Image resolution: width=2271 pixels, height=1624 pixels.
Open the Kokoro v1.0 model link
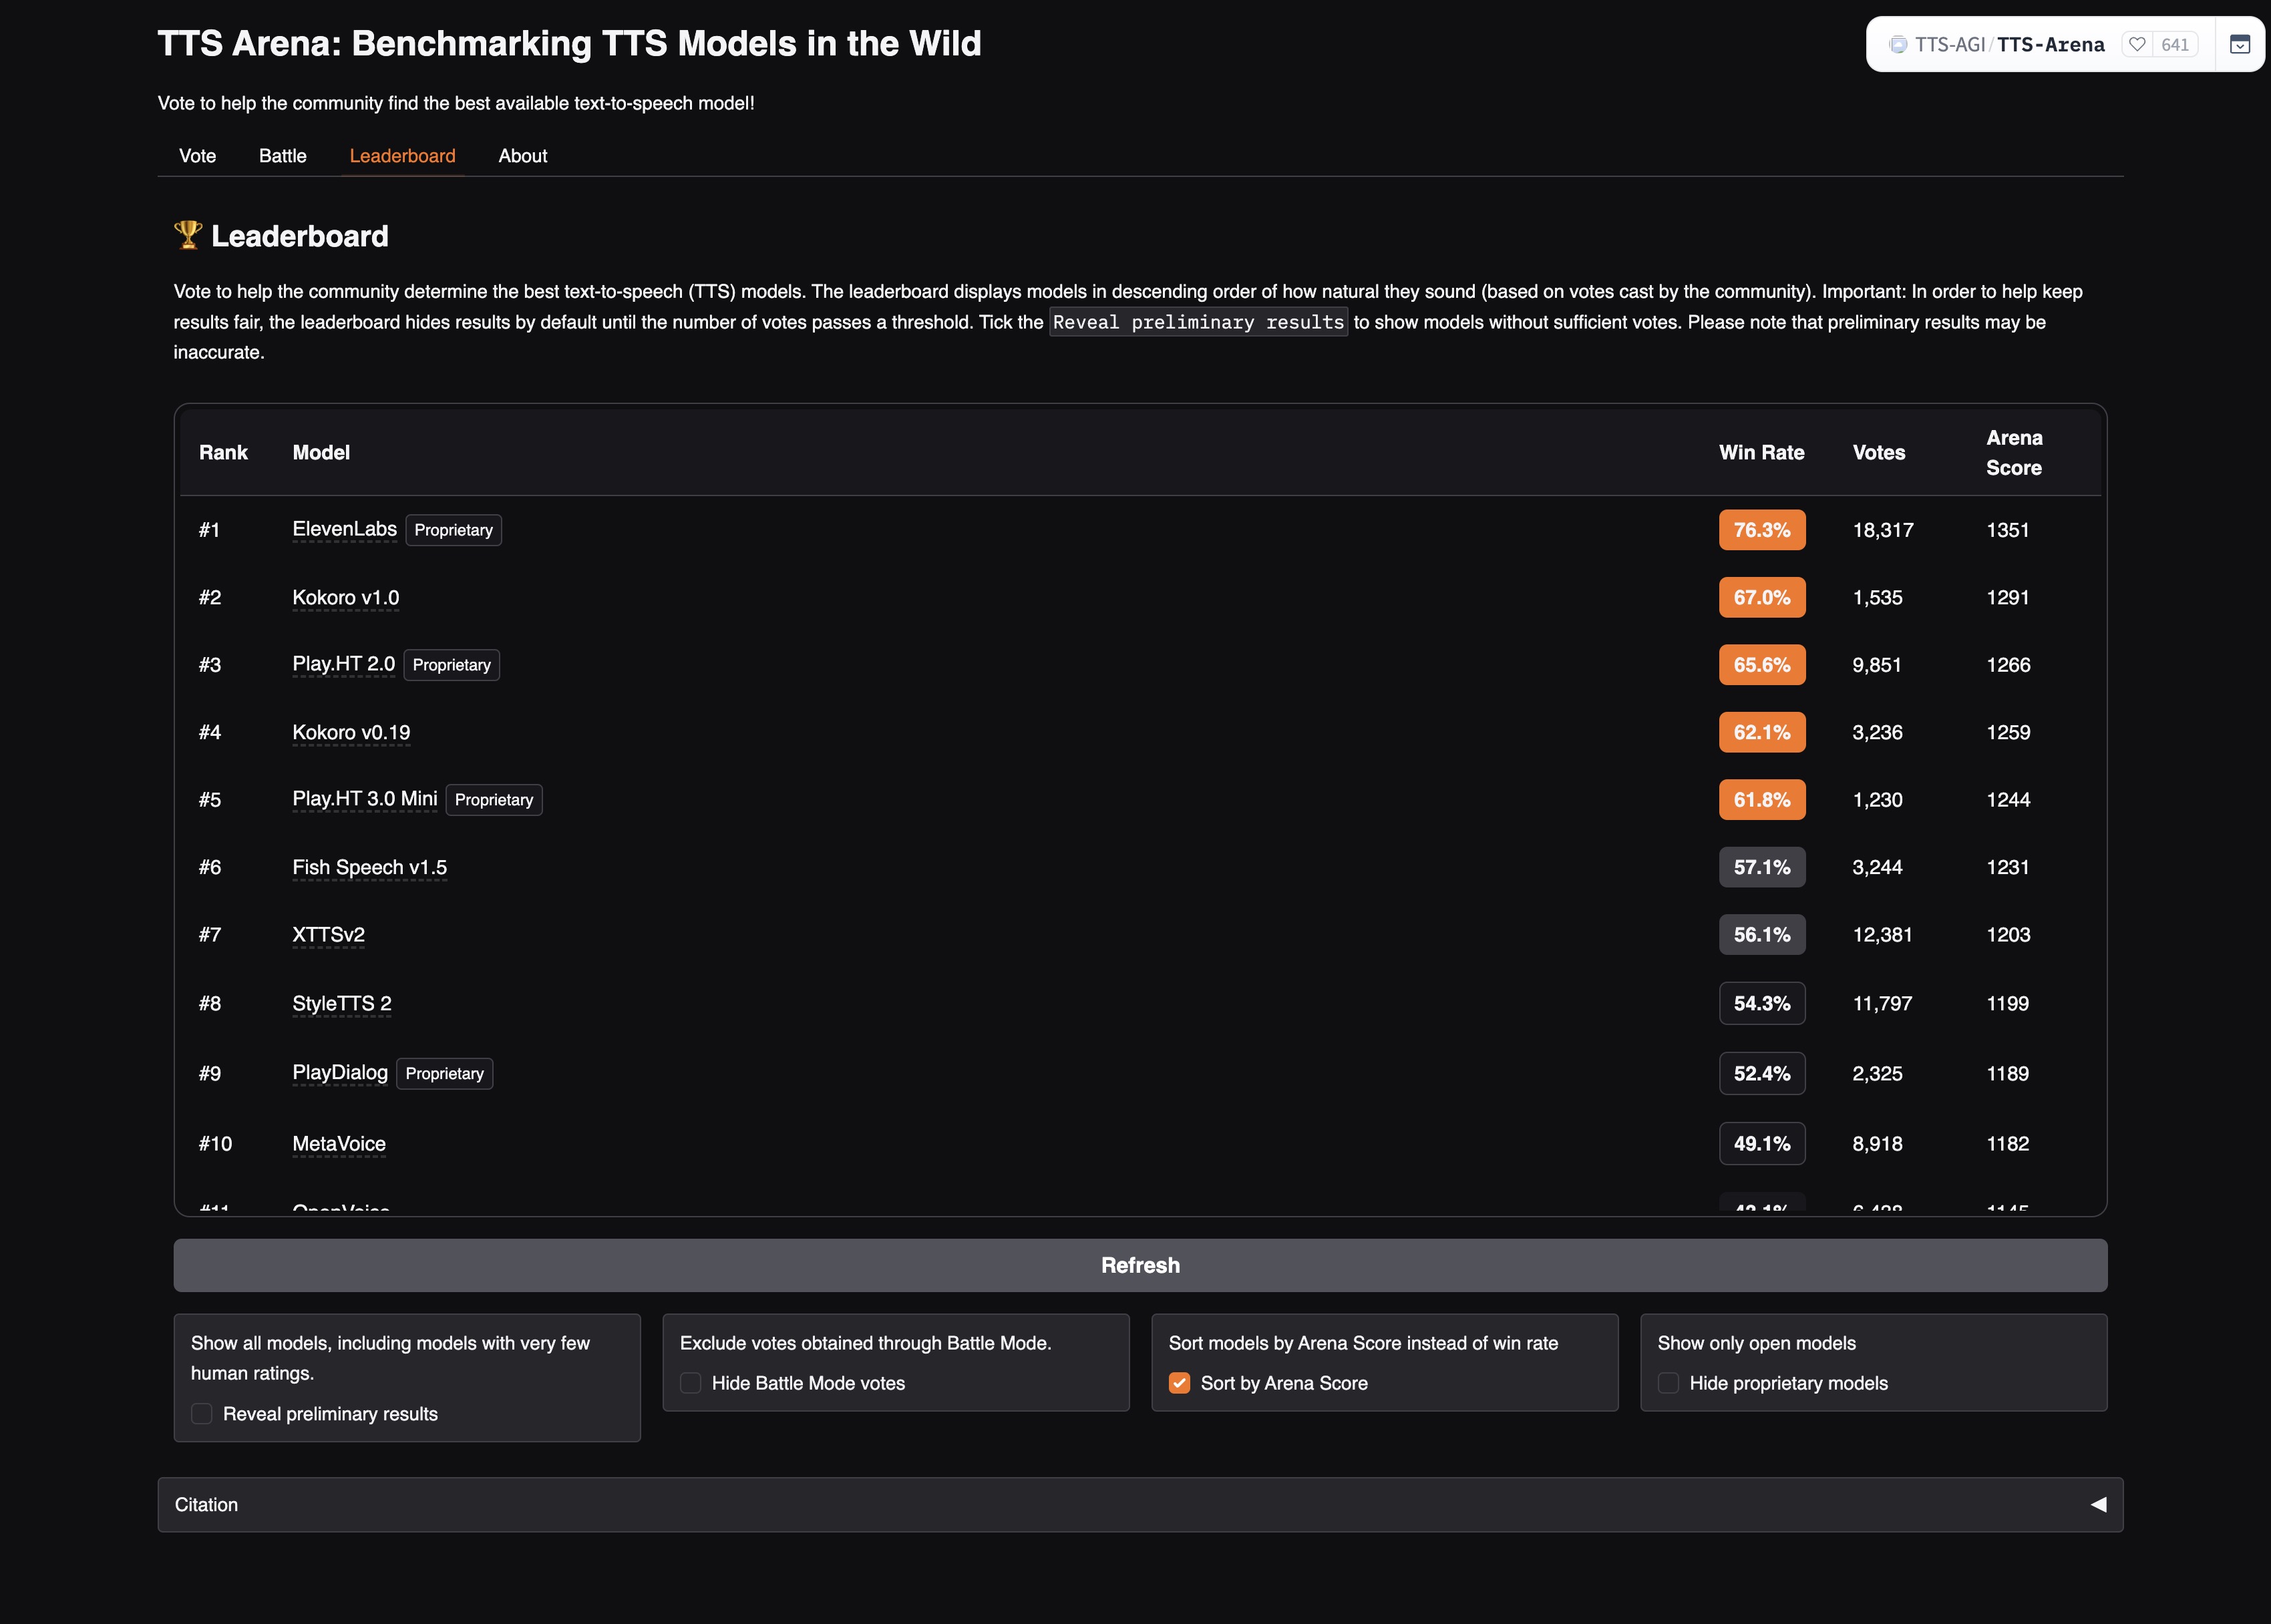coord(345,597)
